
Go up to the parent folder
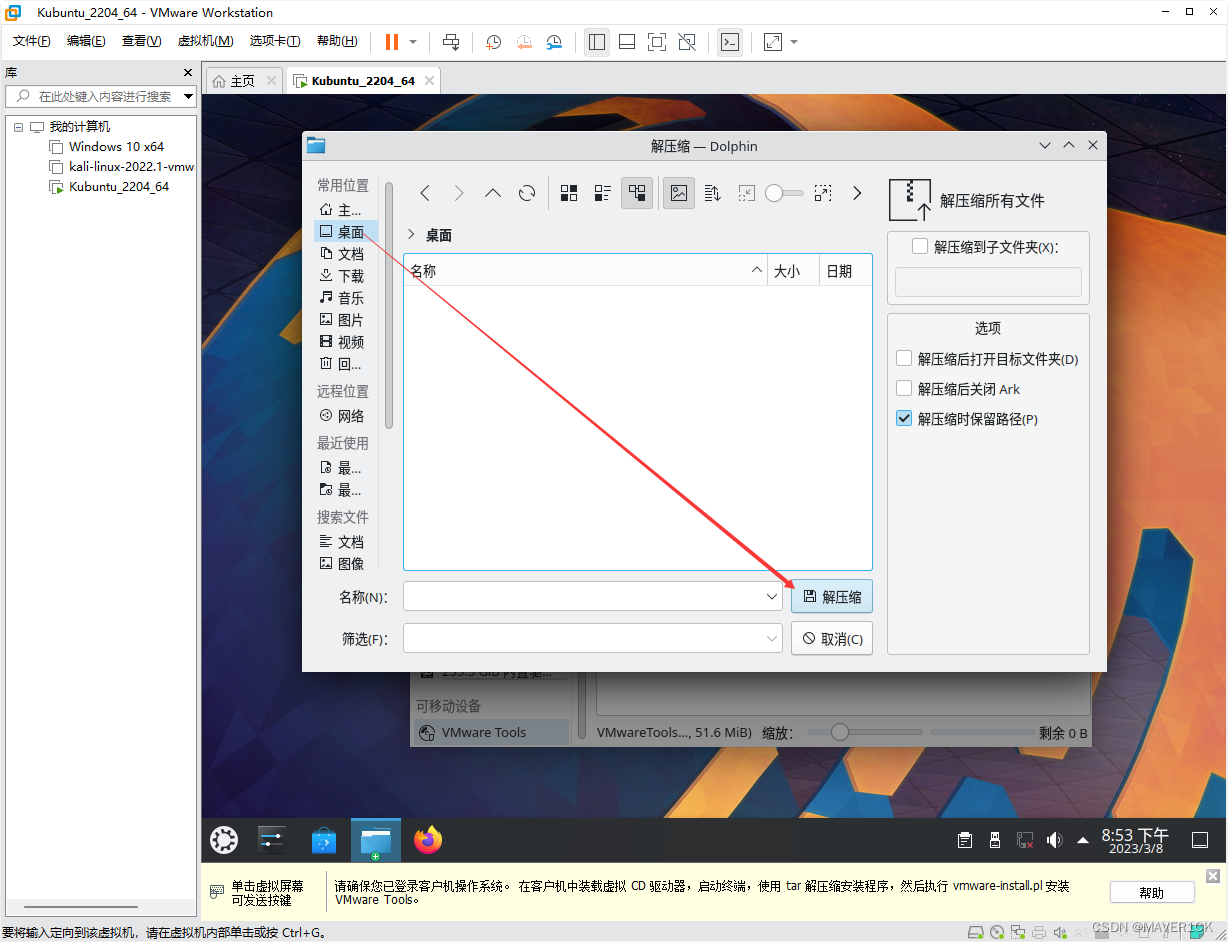tap(492, 193)
